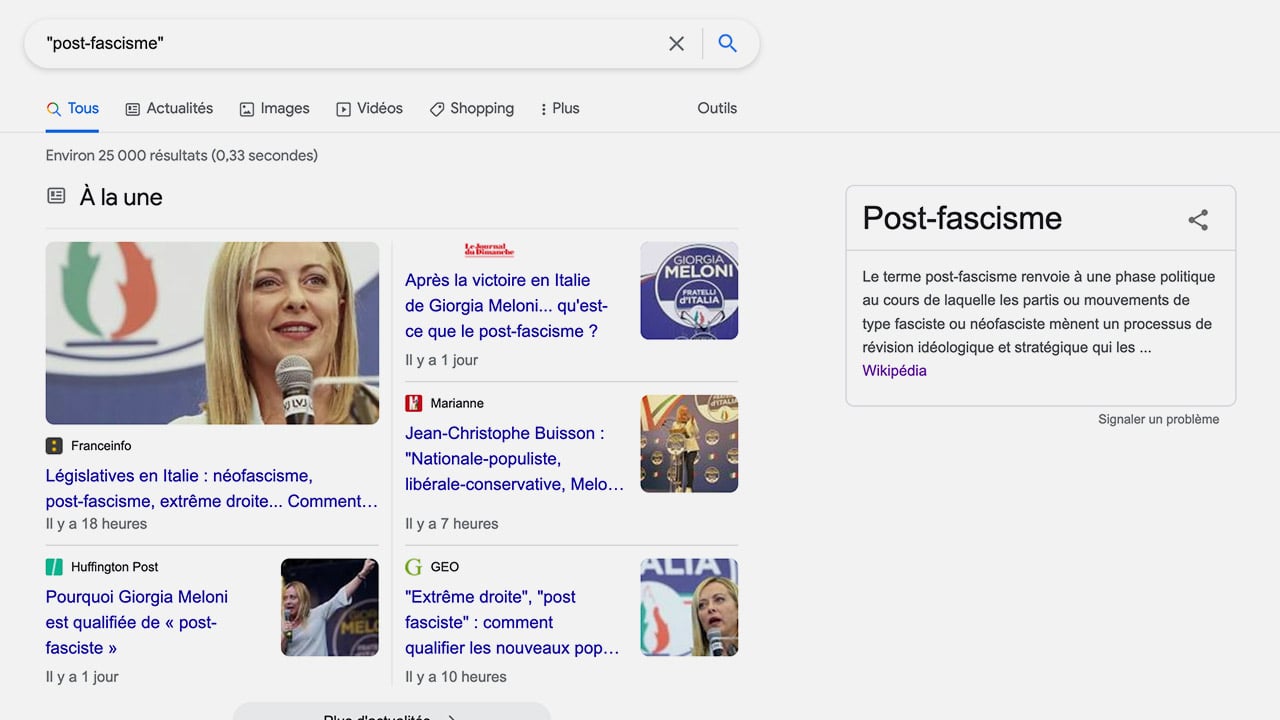Viewport: 1280px width, 720px height.
Task: Switch to the Images tab
Action: pyautogui.click(x=275, y=108)
